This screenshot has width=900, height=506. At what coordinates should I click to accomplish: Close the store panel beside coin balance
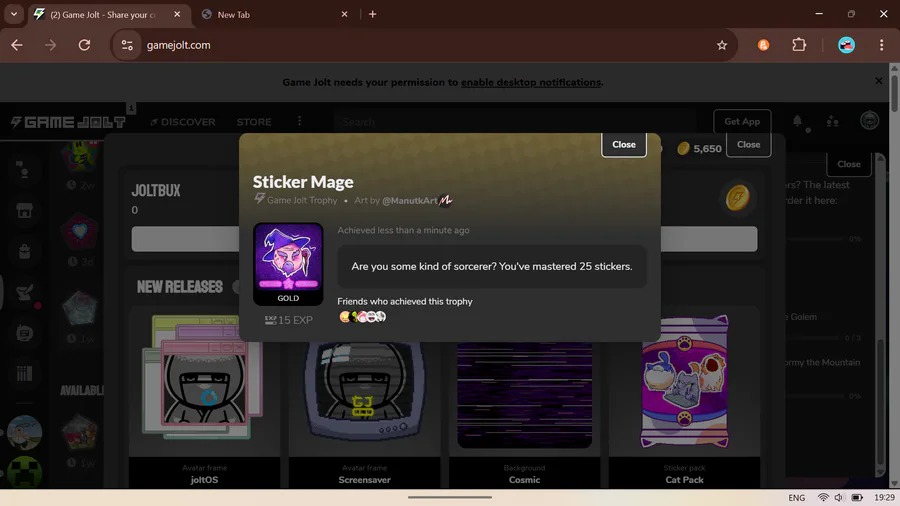748,145
